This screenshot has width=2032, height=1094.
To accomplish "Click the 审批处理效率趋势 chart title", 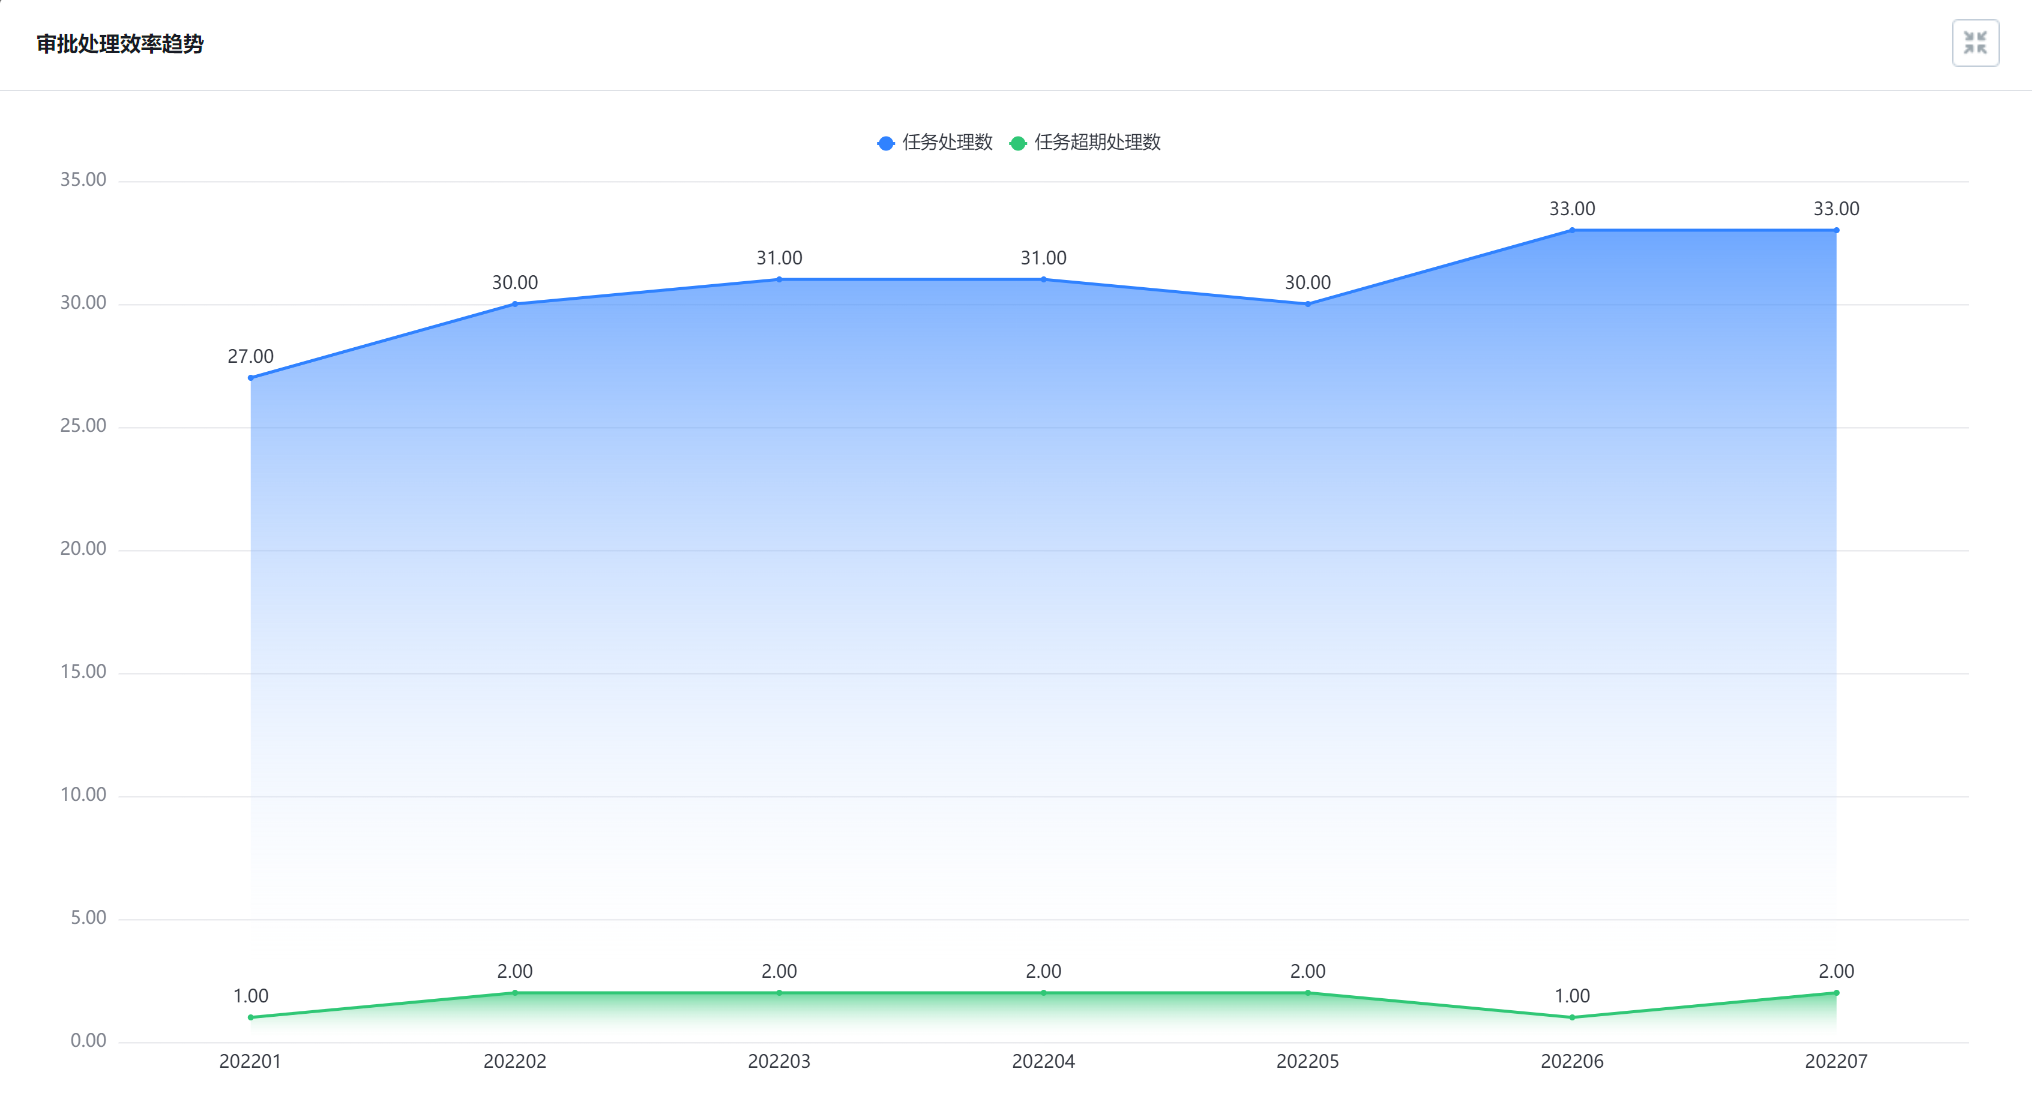I will click(120, 44).
